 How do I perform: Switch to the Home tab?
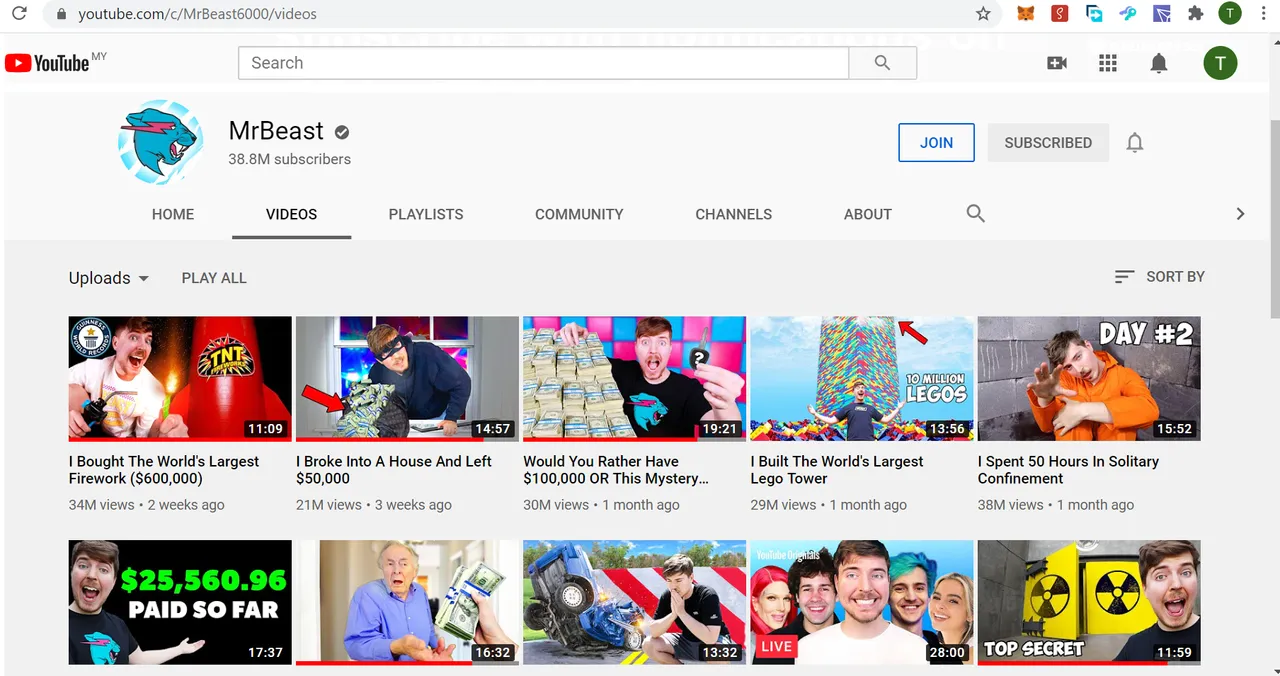[x=173, y=214]
